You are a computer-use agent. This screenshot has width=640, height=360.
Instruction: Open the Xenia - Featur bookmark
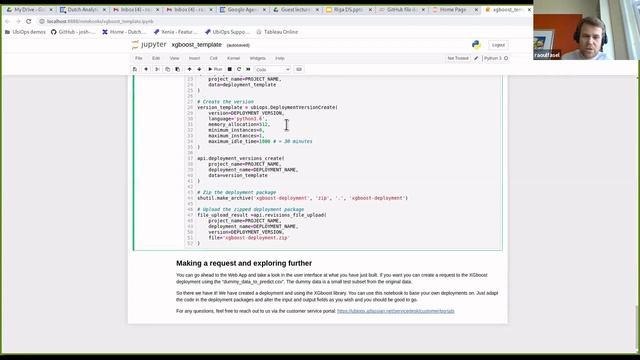coord(176,32)
